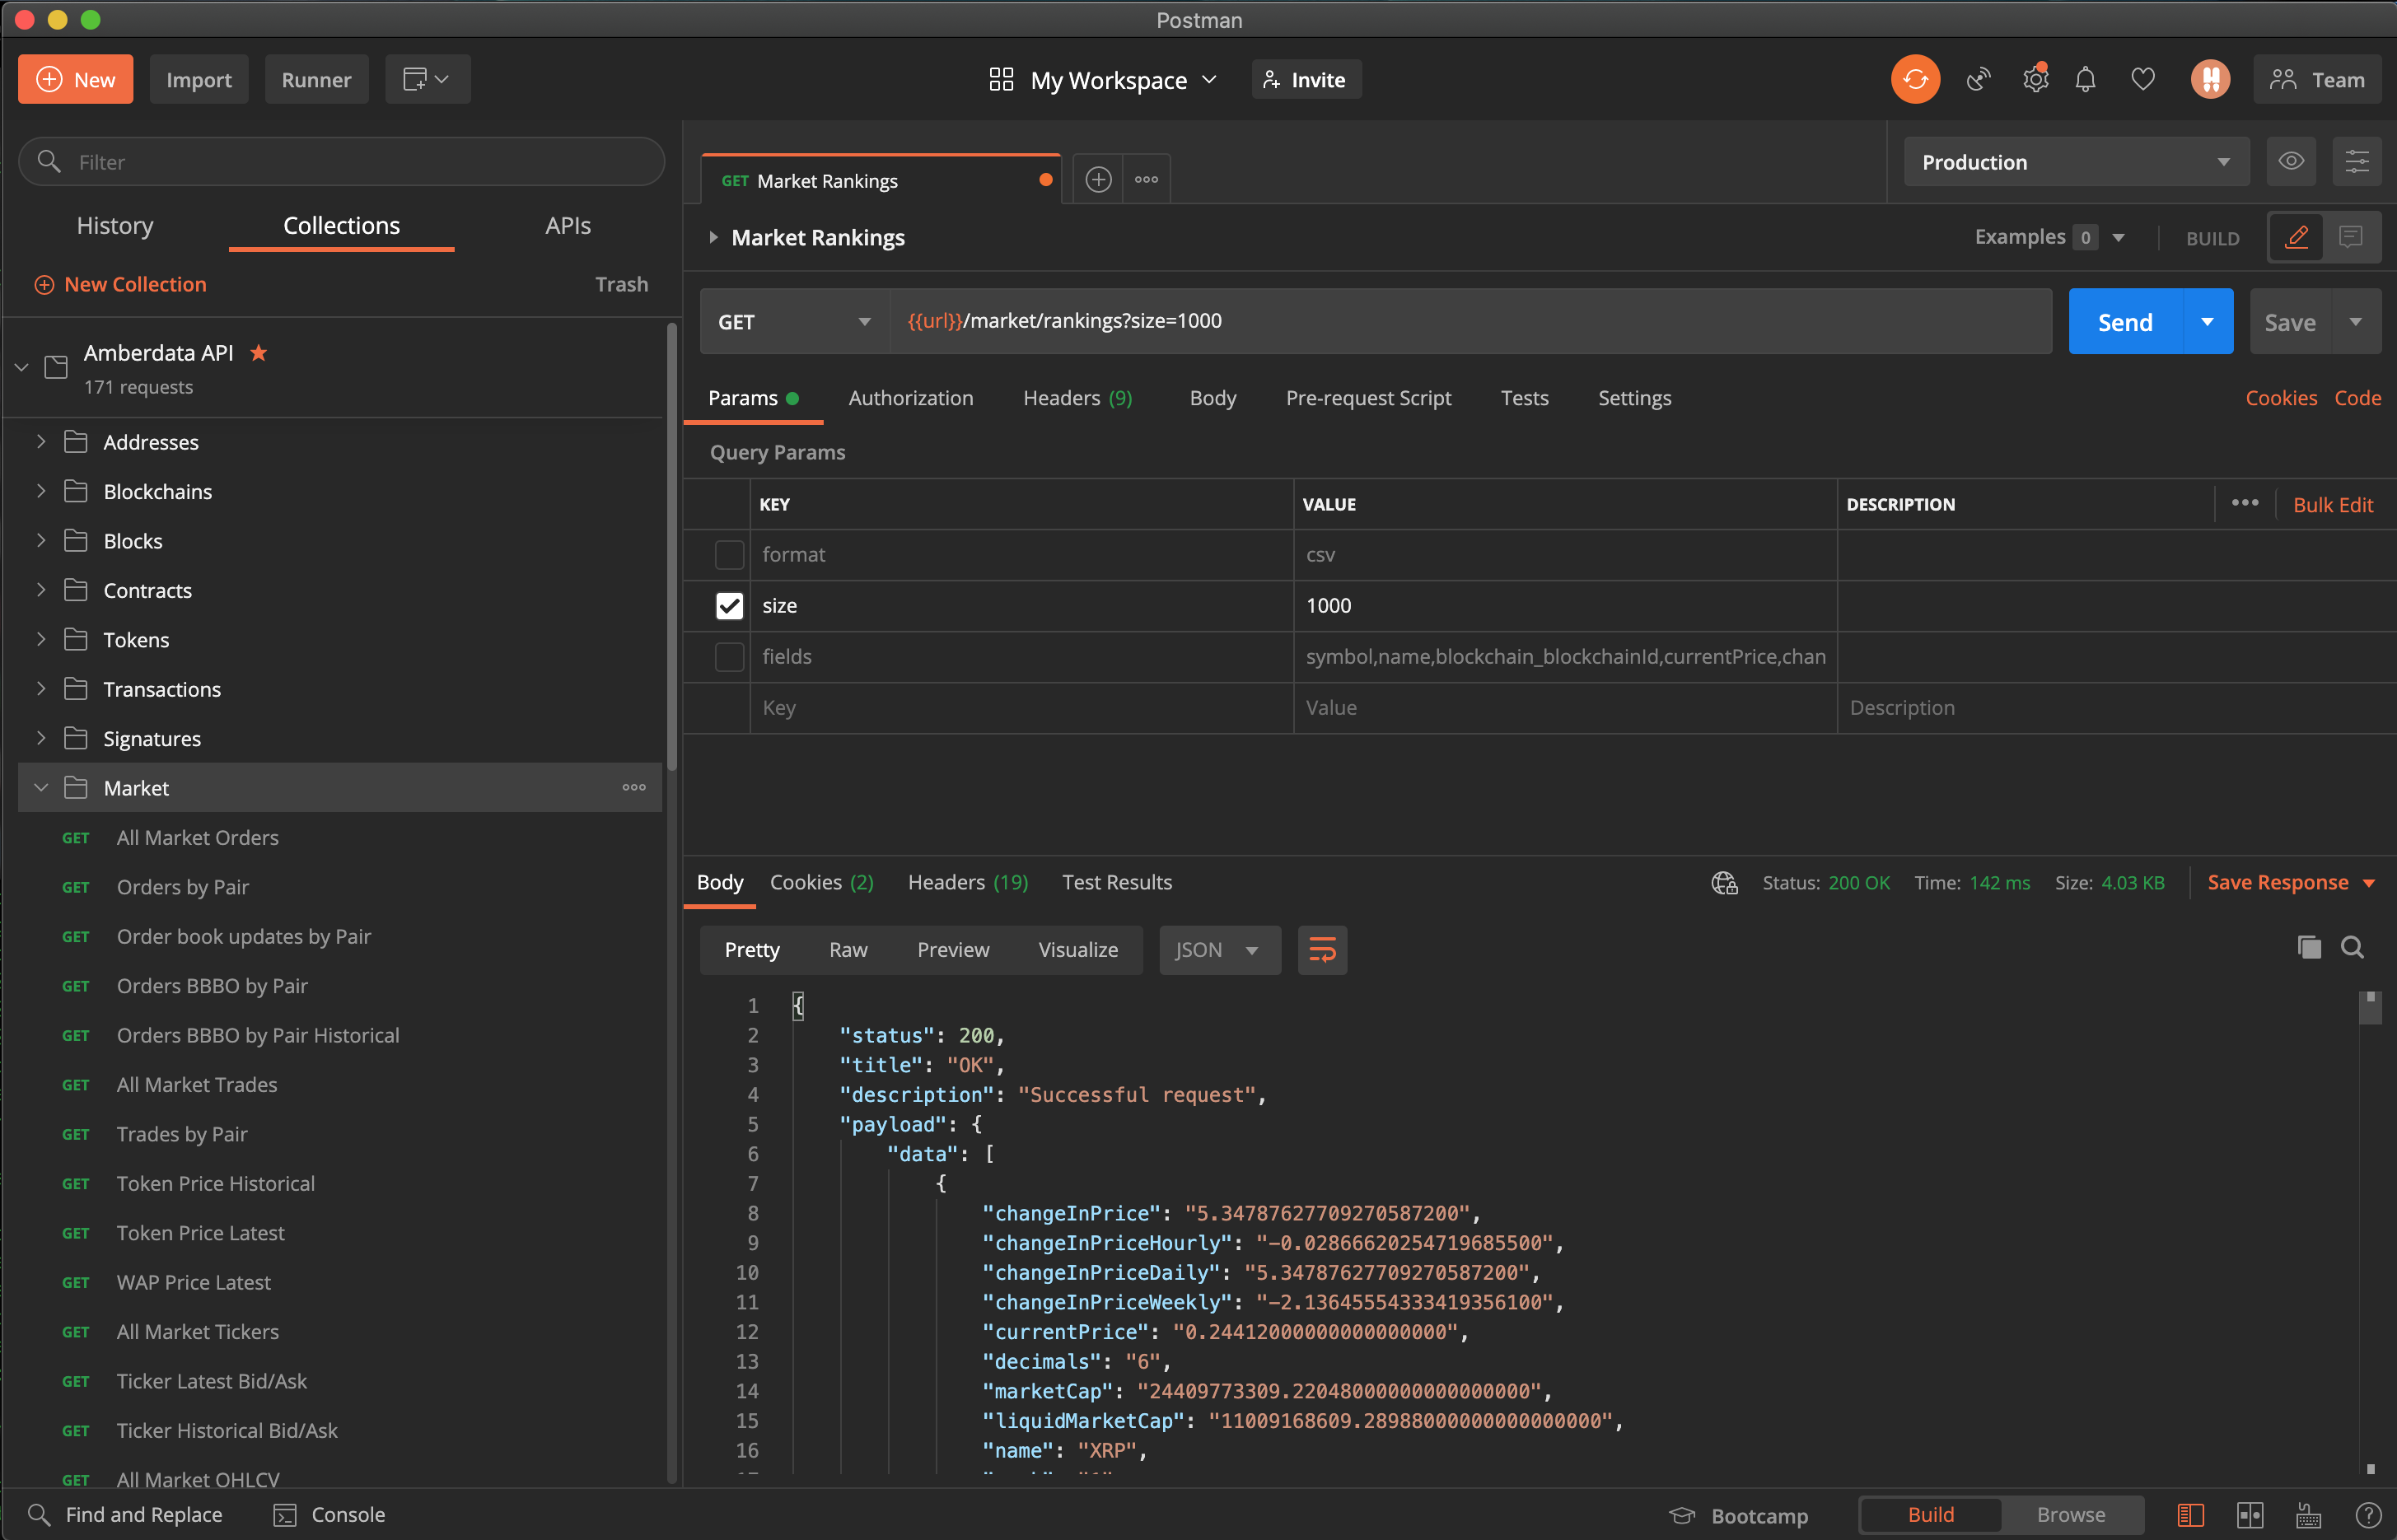Click the Import button

(198, 79)
